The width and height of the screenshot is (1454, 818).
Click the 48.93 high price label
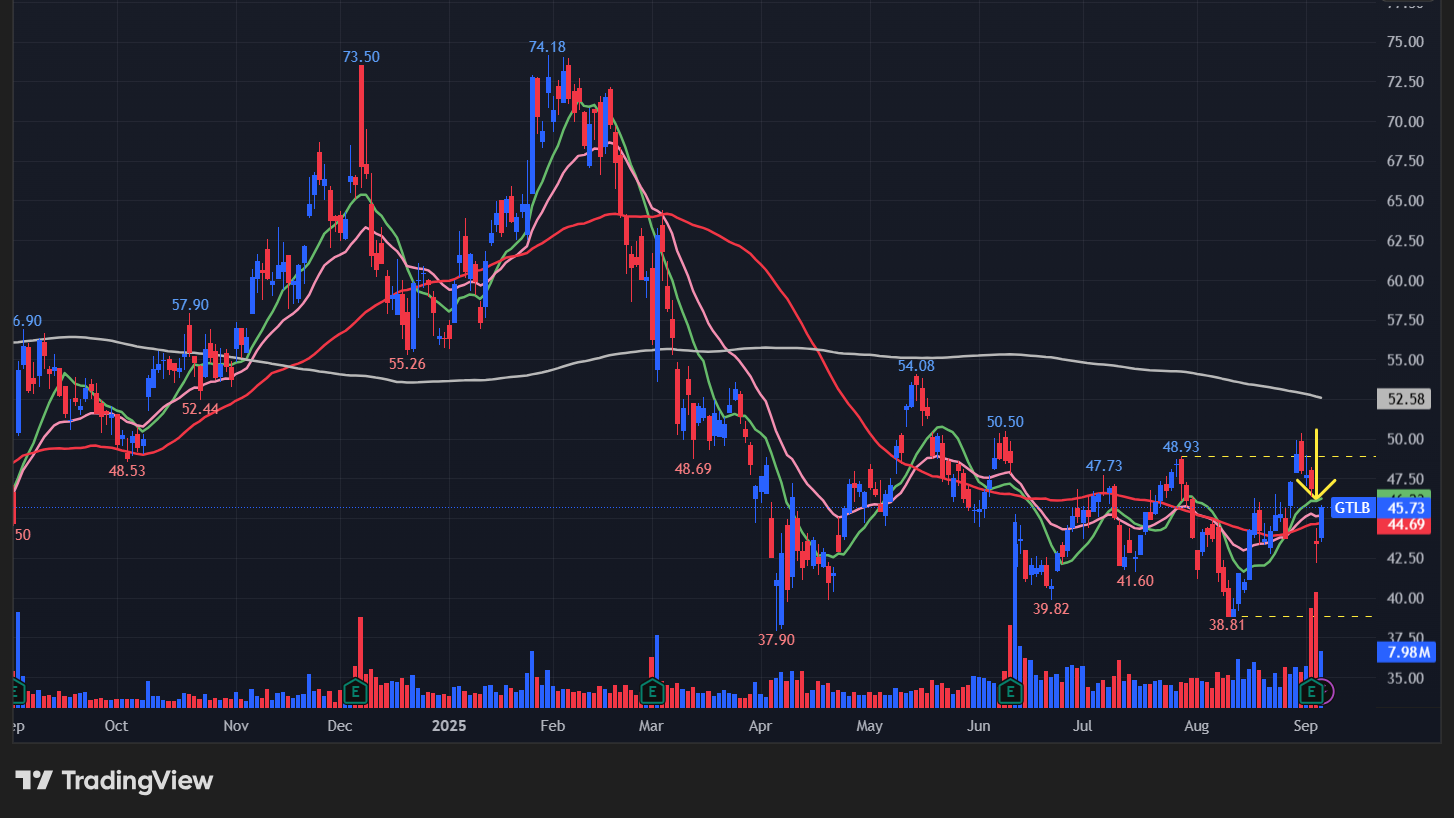click(1181, 447)
